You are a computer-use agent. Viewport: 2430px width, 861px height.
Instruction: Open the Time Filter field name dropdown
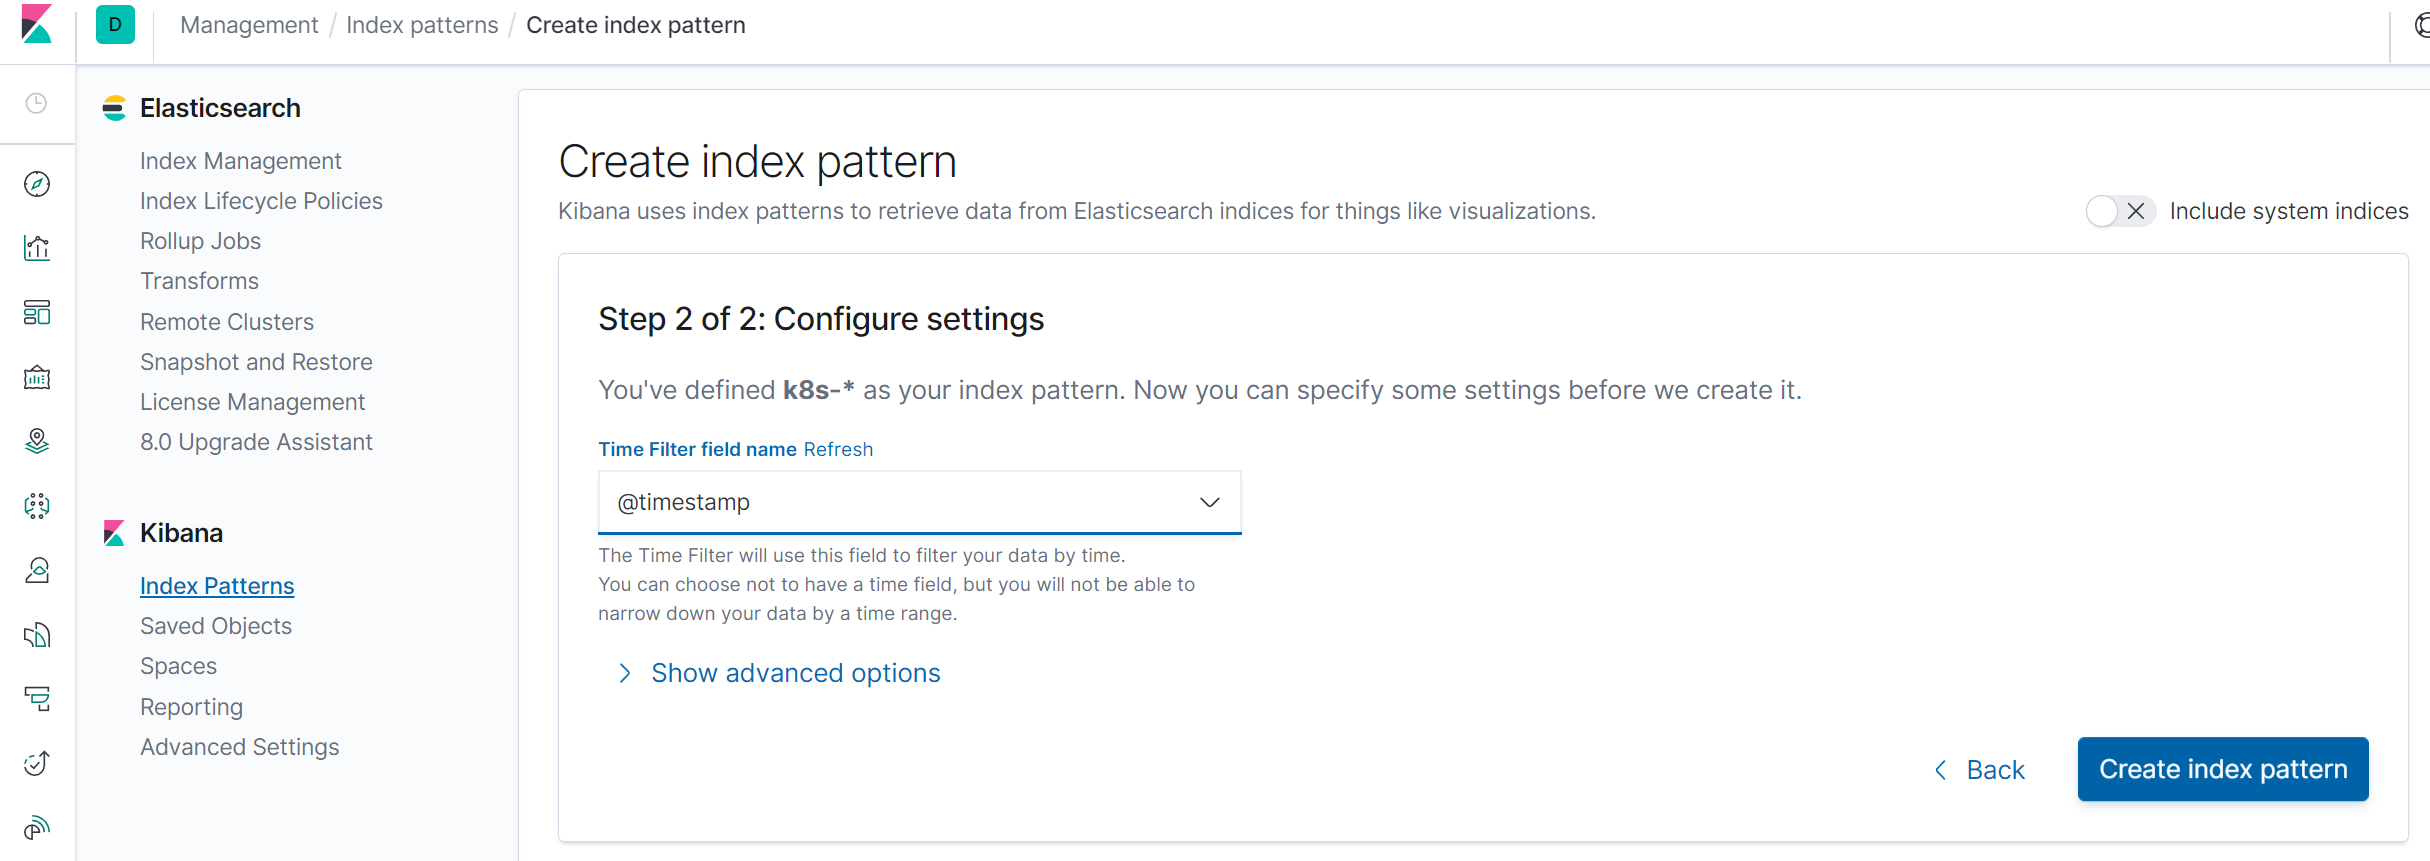coord(920,502)
